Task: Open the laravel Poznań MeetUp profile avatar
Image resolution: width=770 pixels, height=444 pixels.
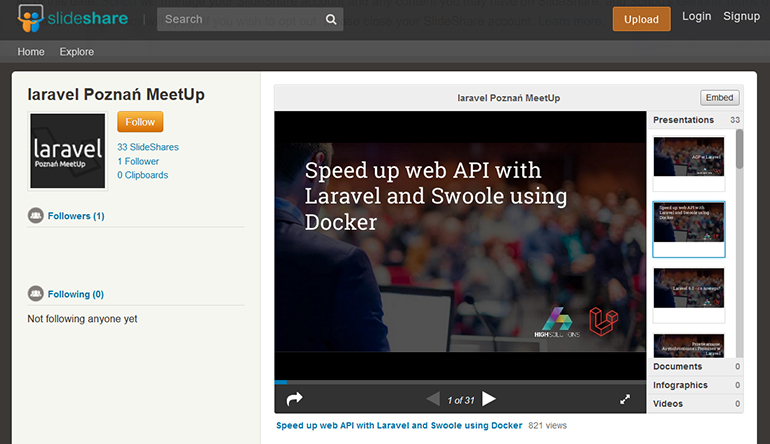Action: point(68,151)
